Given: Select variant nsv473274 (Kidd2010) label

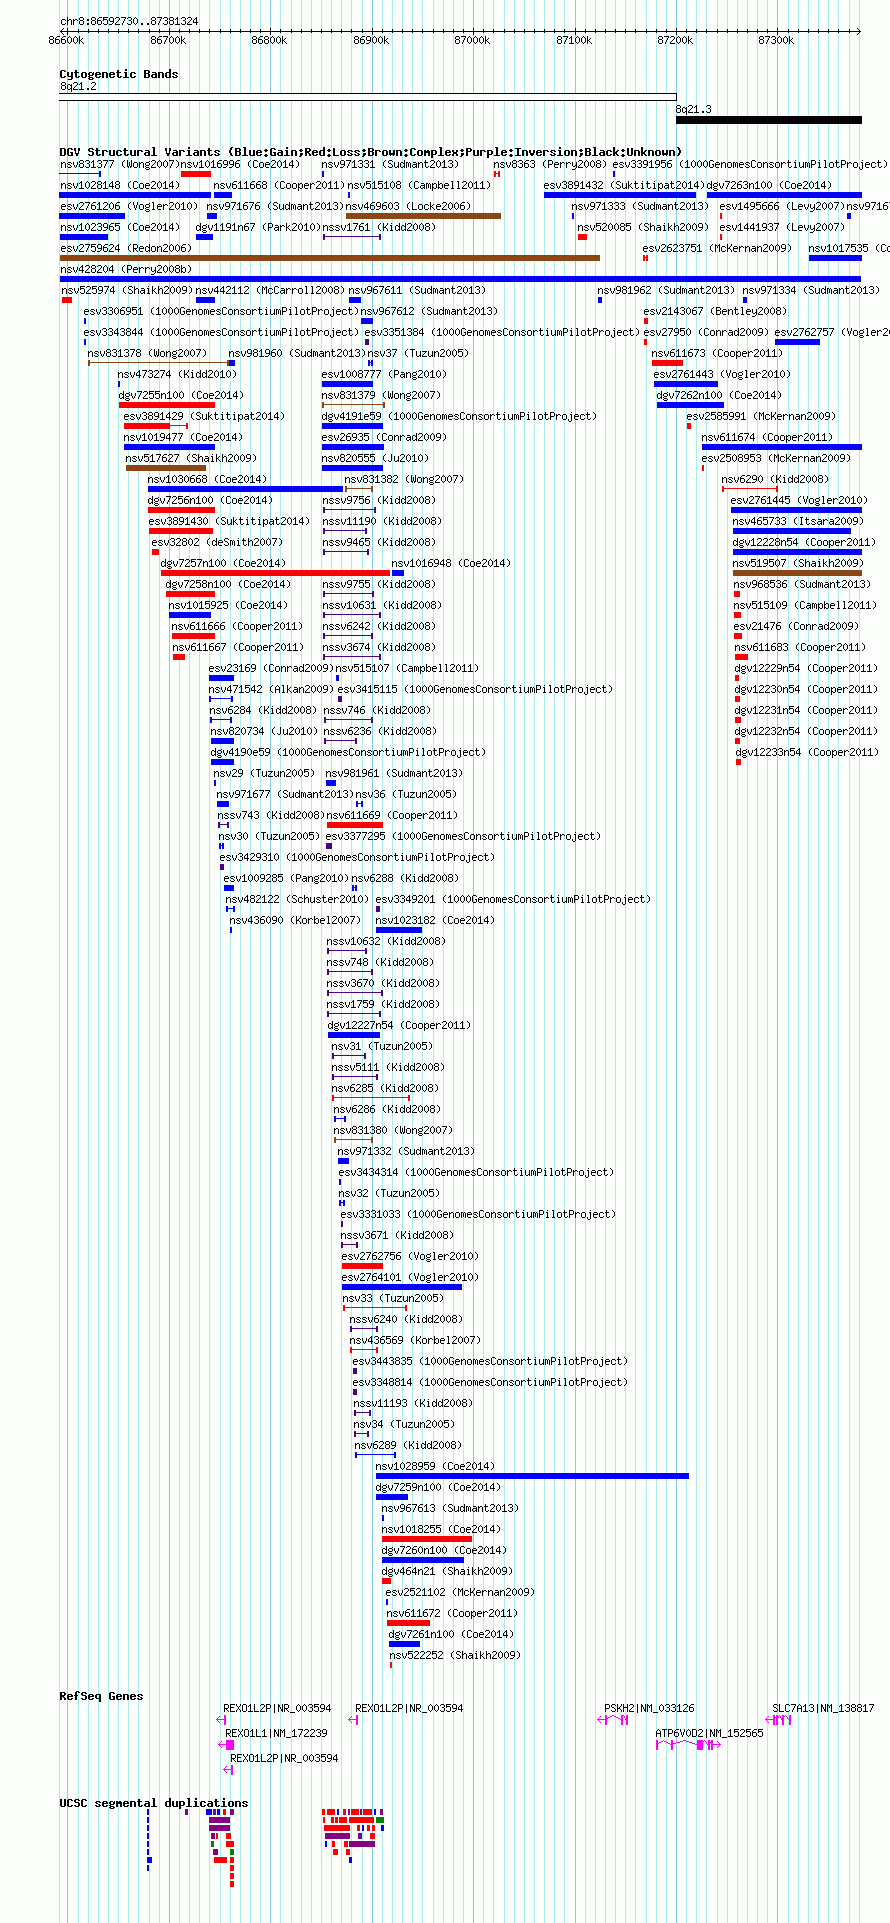Looking at the screenshot, I should coord(178,374).
